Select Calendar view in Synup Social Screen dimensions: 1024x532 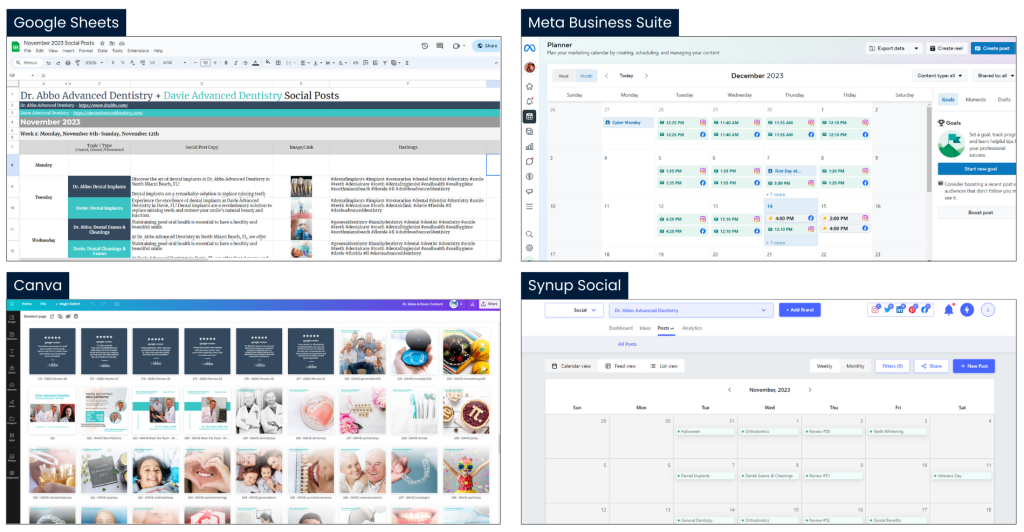click(571, 366)
